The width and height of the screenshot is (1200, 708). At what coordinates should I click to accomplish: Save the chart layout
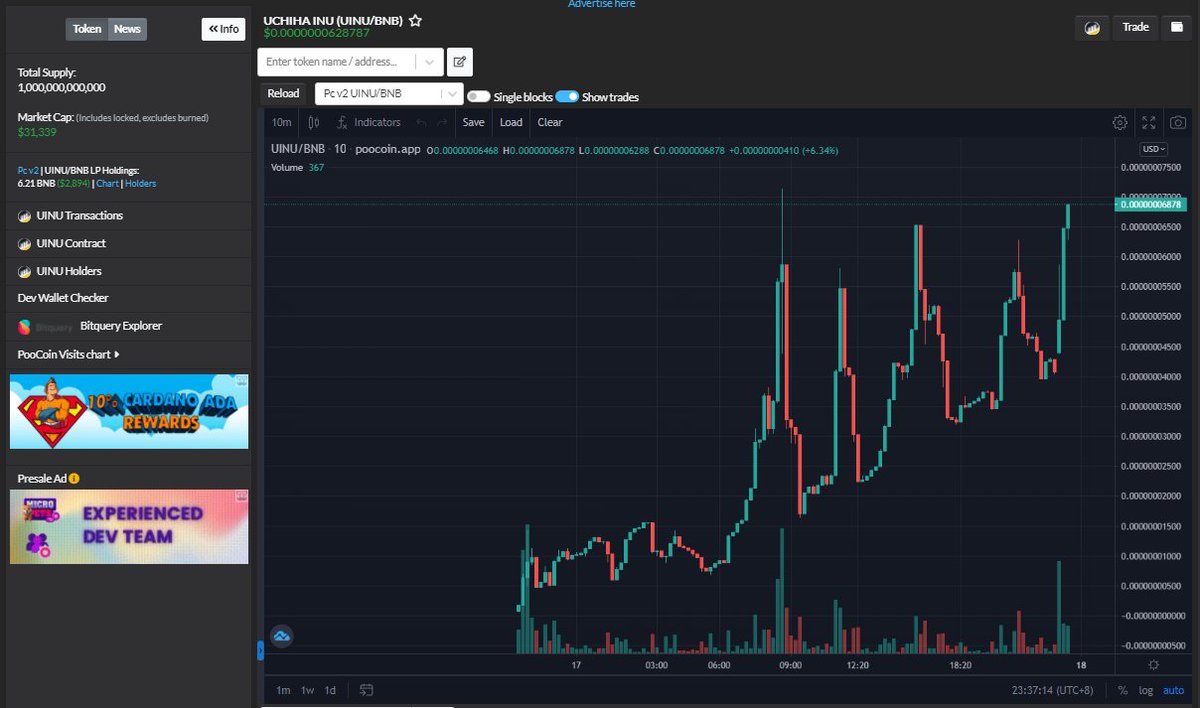(473, 122)
